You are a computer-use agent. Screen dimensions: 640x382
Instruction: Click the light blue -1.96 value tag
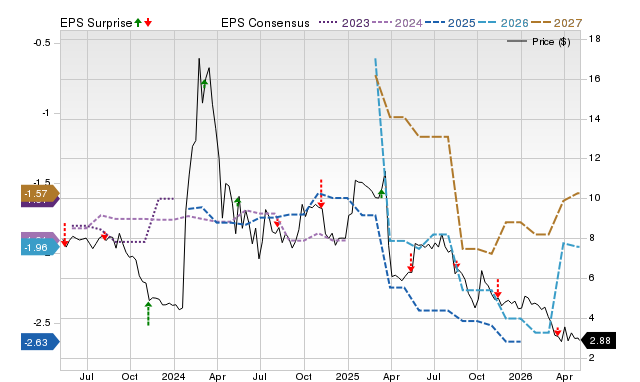click(x=40, y=248)
